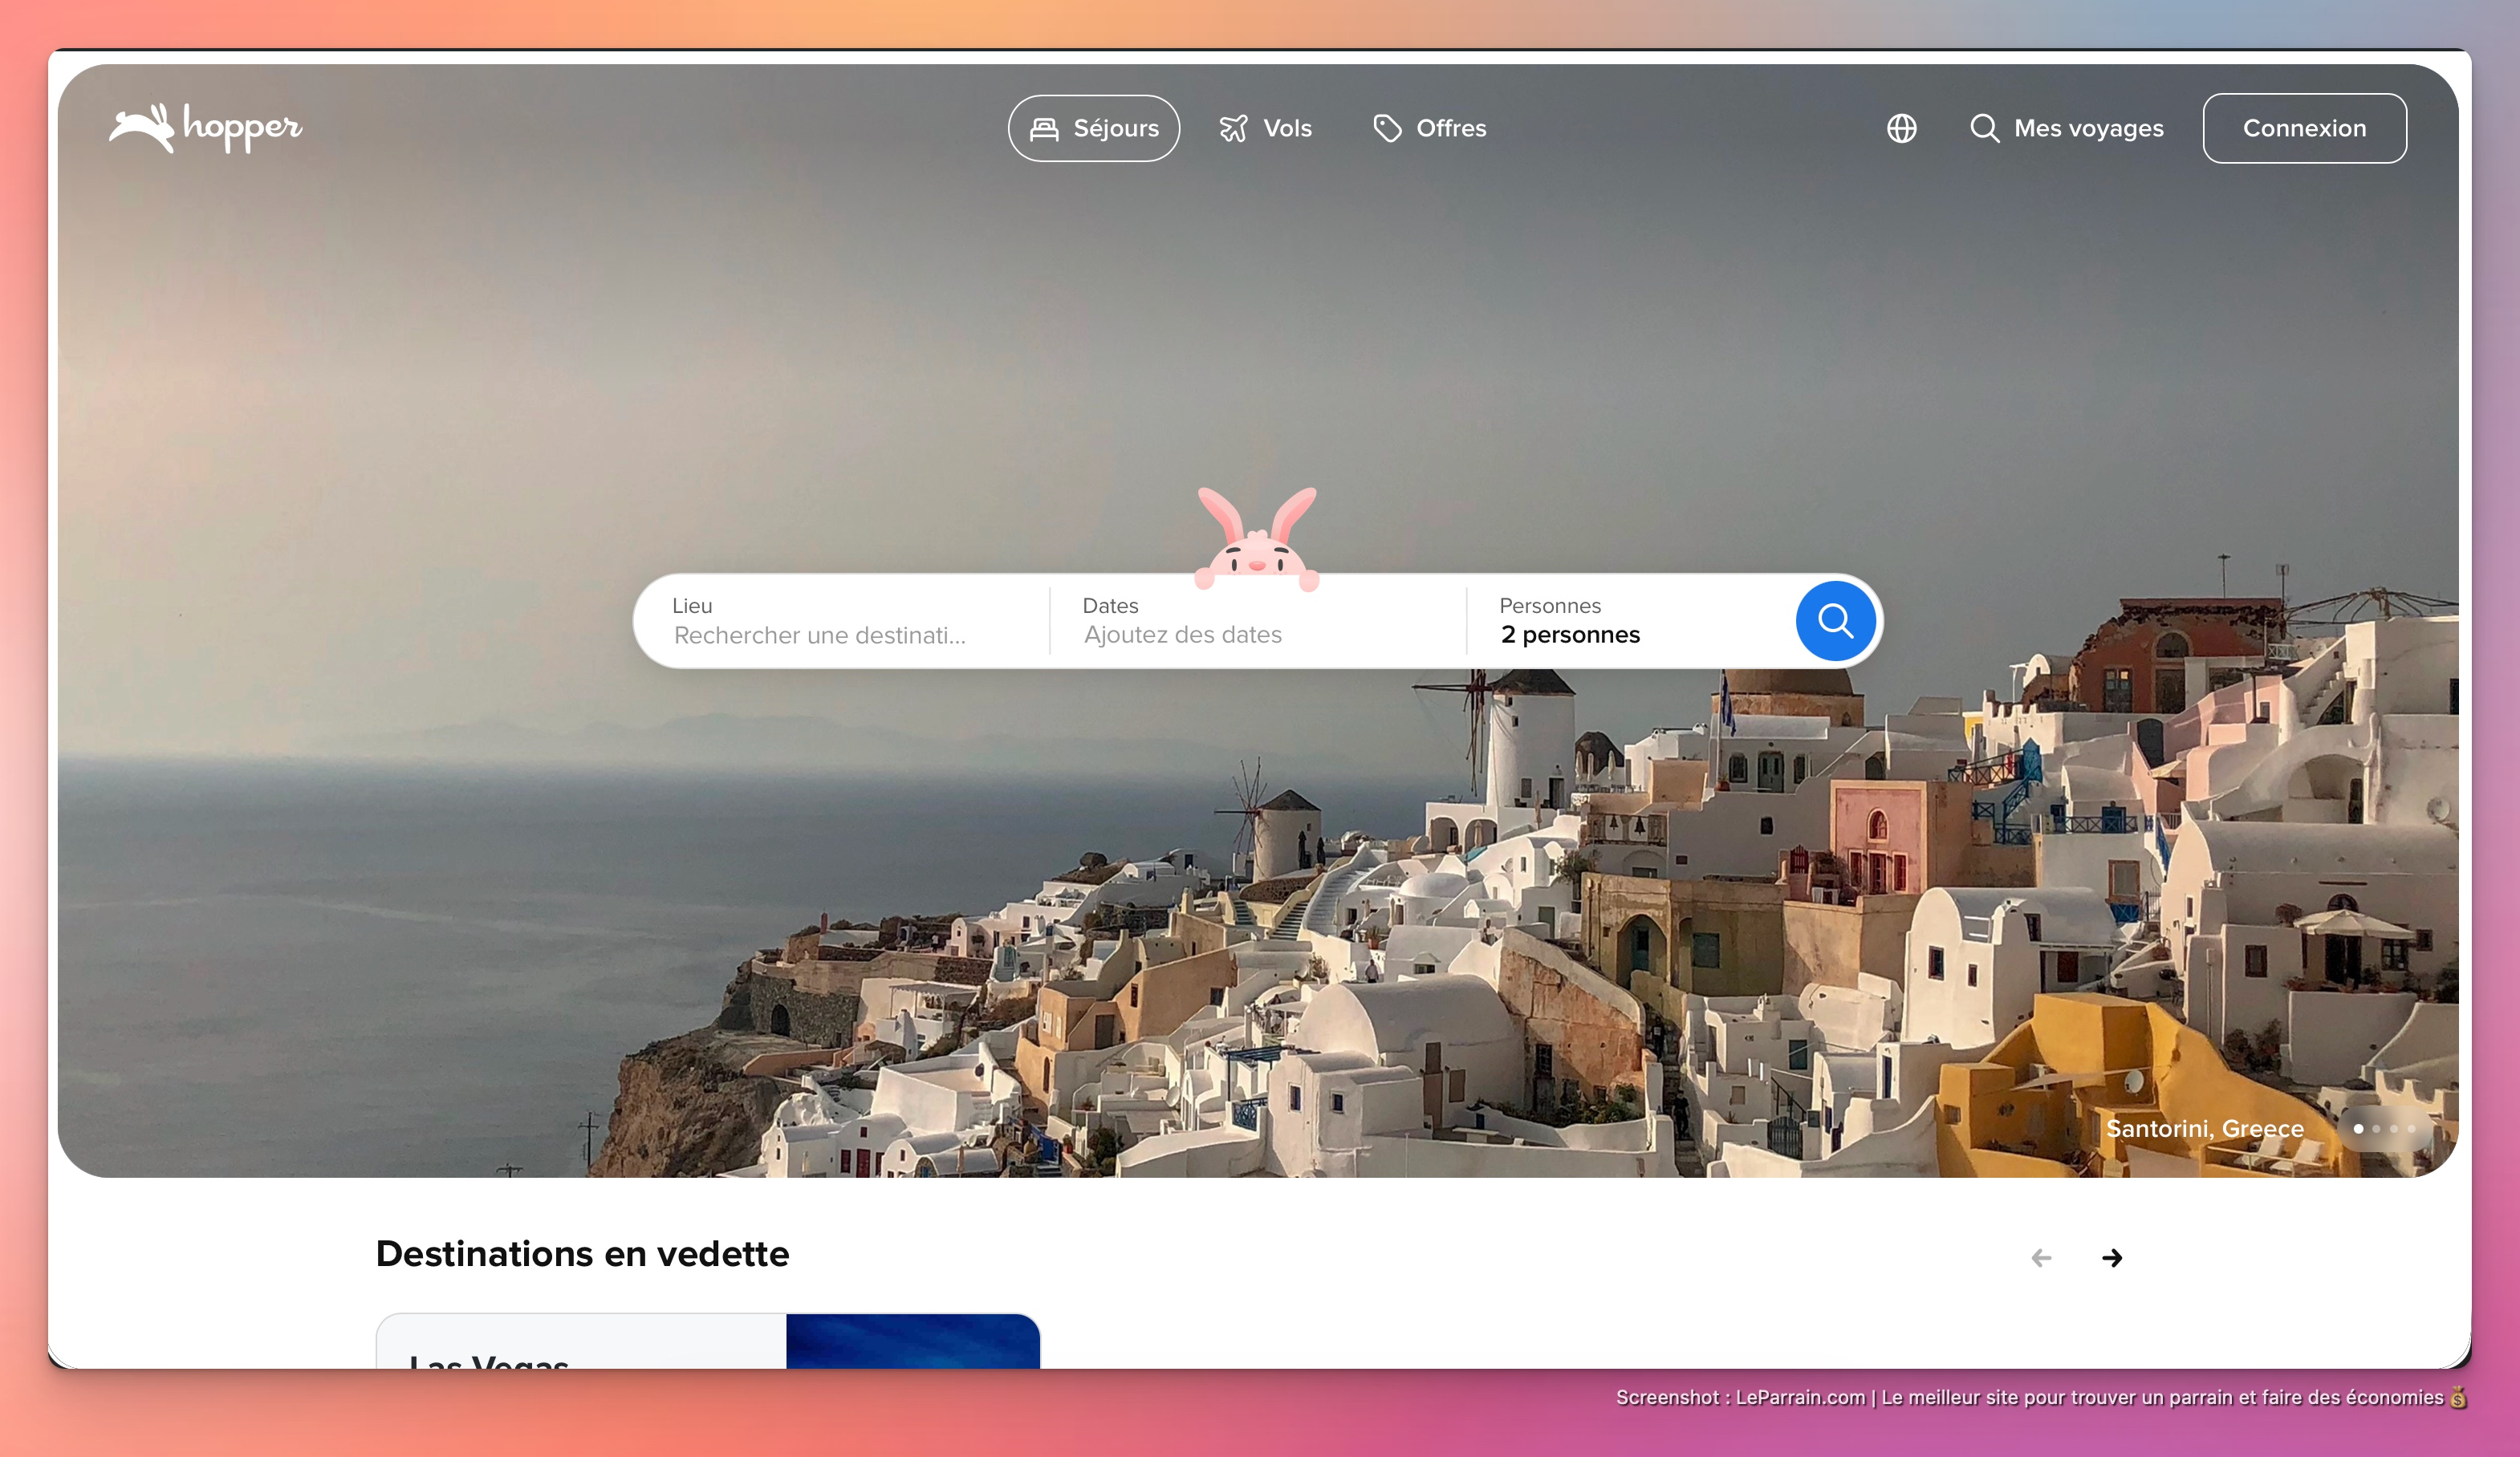Image resolution: width=2520 pixels, height=1457 pixels.
Task: Click the airplane icon beside Vols
Action: click(1233, 129)
